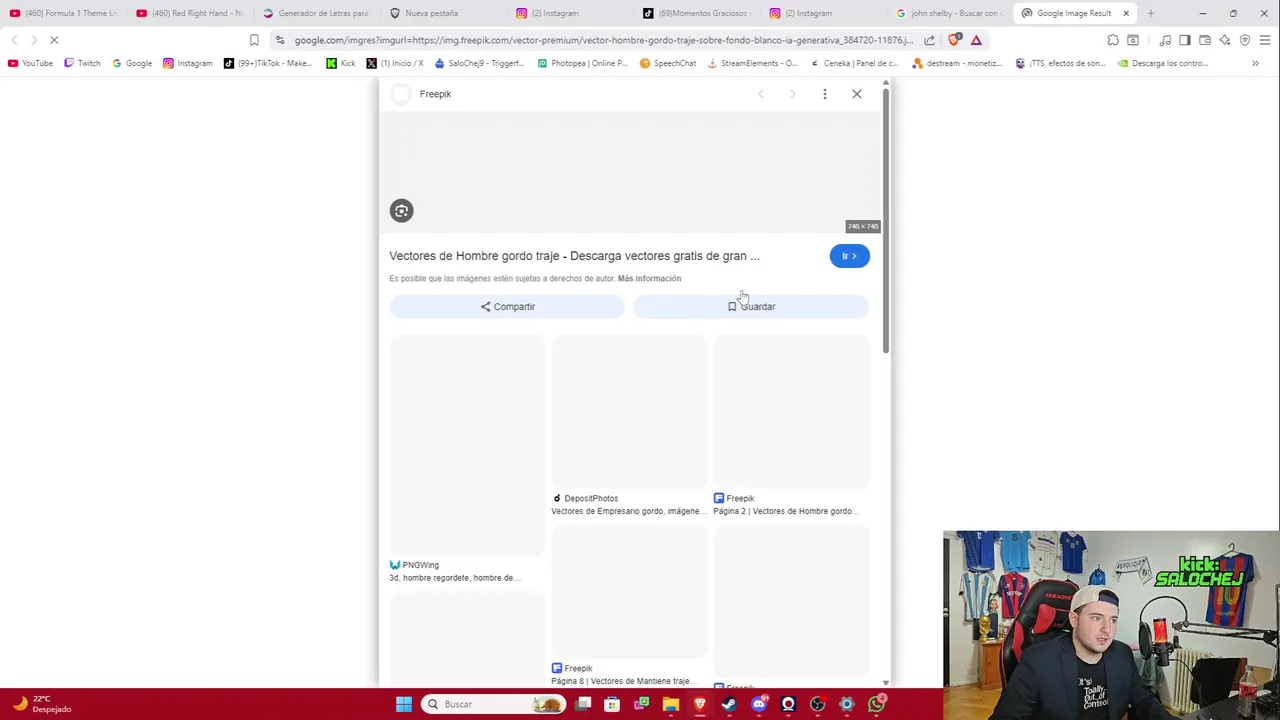The height and width of the screenshot is (720, 1280).
Task: Open Steam from taskbar
Action: [x=729, y=704]
